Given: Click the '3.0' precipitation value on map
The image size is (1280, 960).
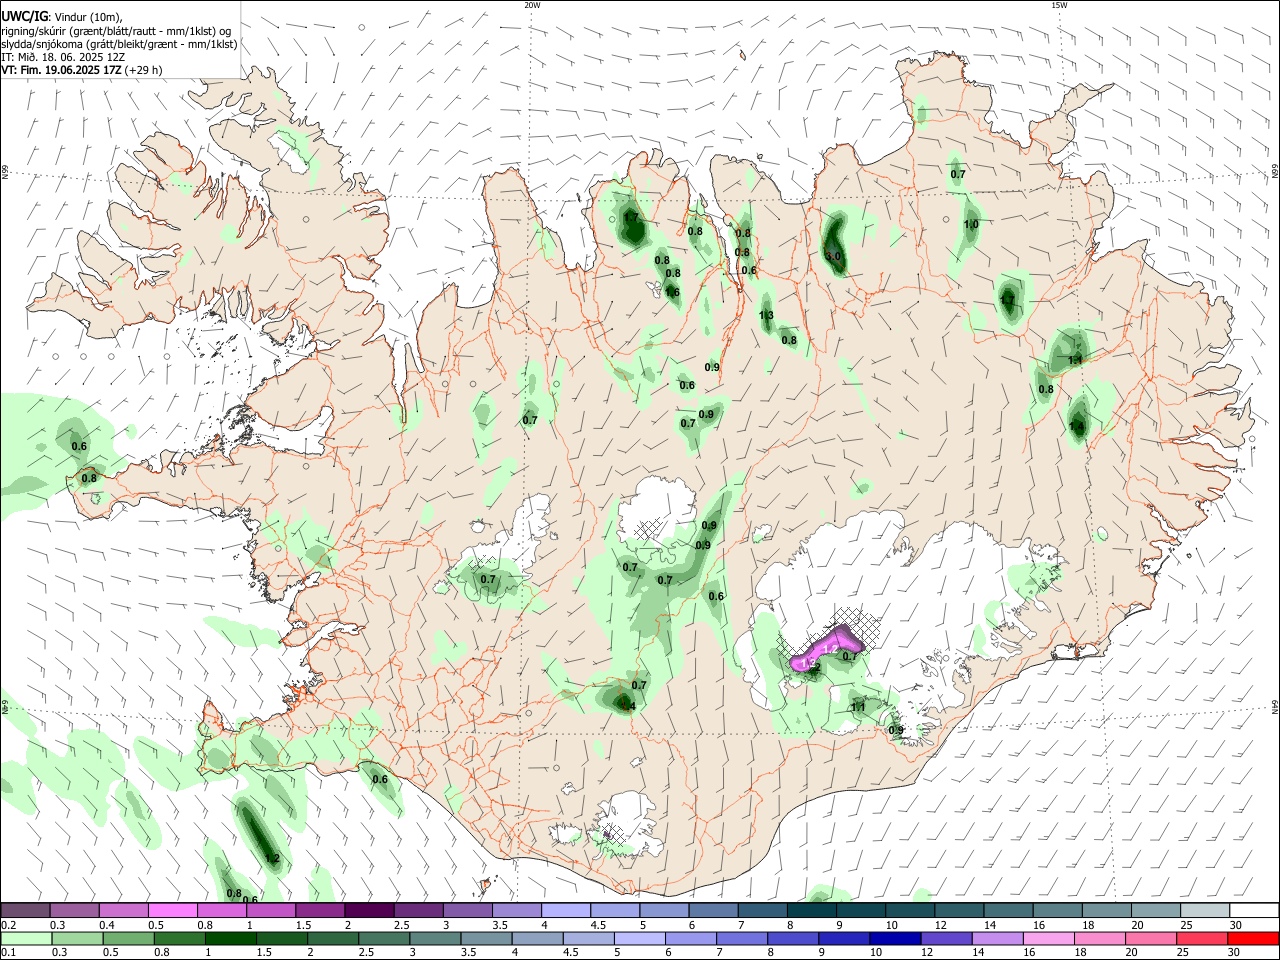Looking at the screenshot, I should pos(834,256).
